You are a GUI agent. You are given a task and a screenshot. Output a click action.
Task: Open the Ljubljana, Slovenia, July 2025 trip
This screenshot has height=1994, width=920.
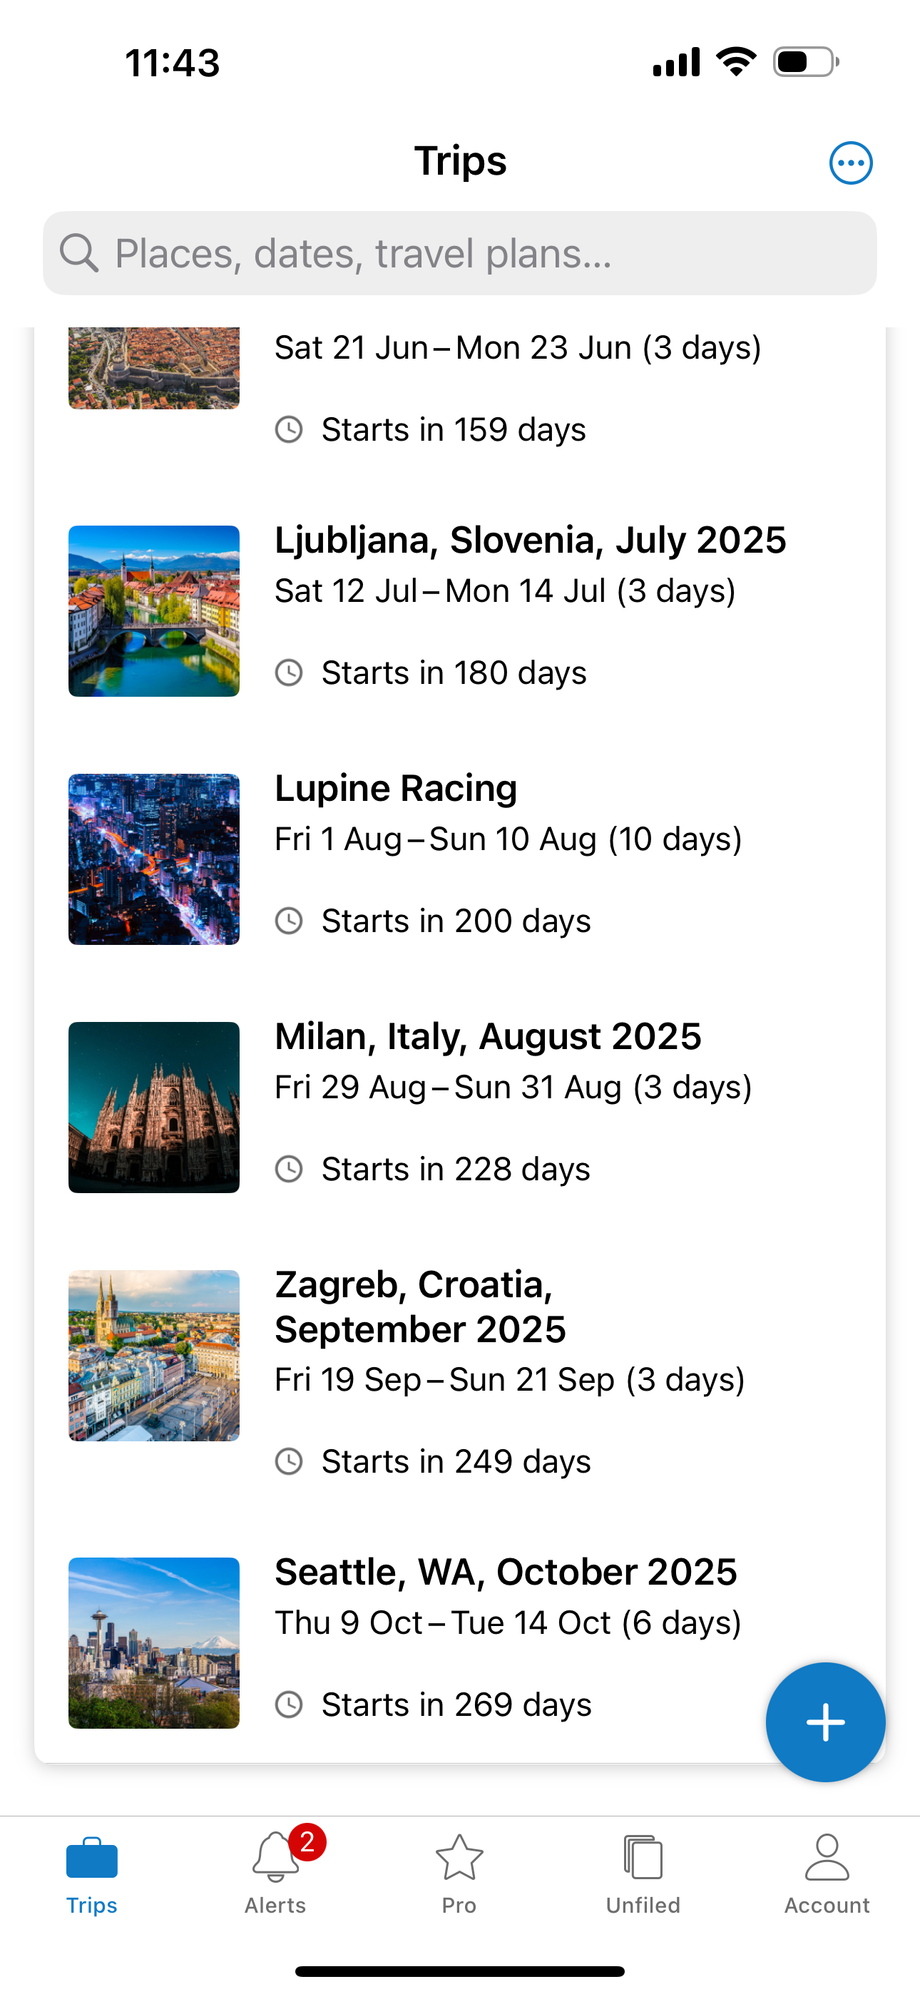[530, 541]
